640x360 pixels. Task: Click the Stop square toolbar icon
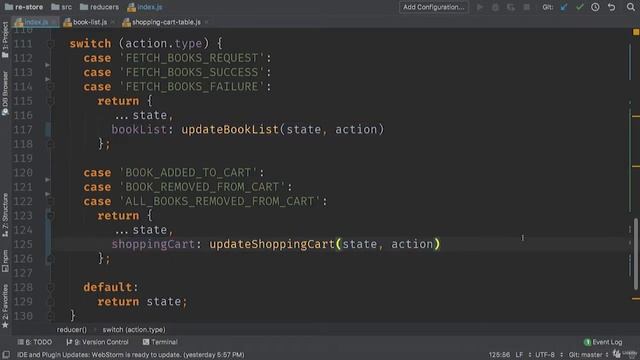pos(527,7)
